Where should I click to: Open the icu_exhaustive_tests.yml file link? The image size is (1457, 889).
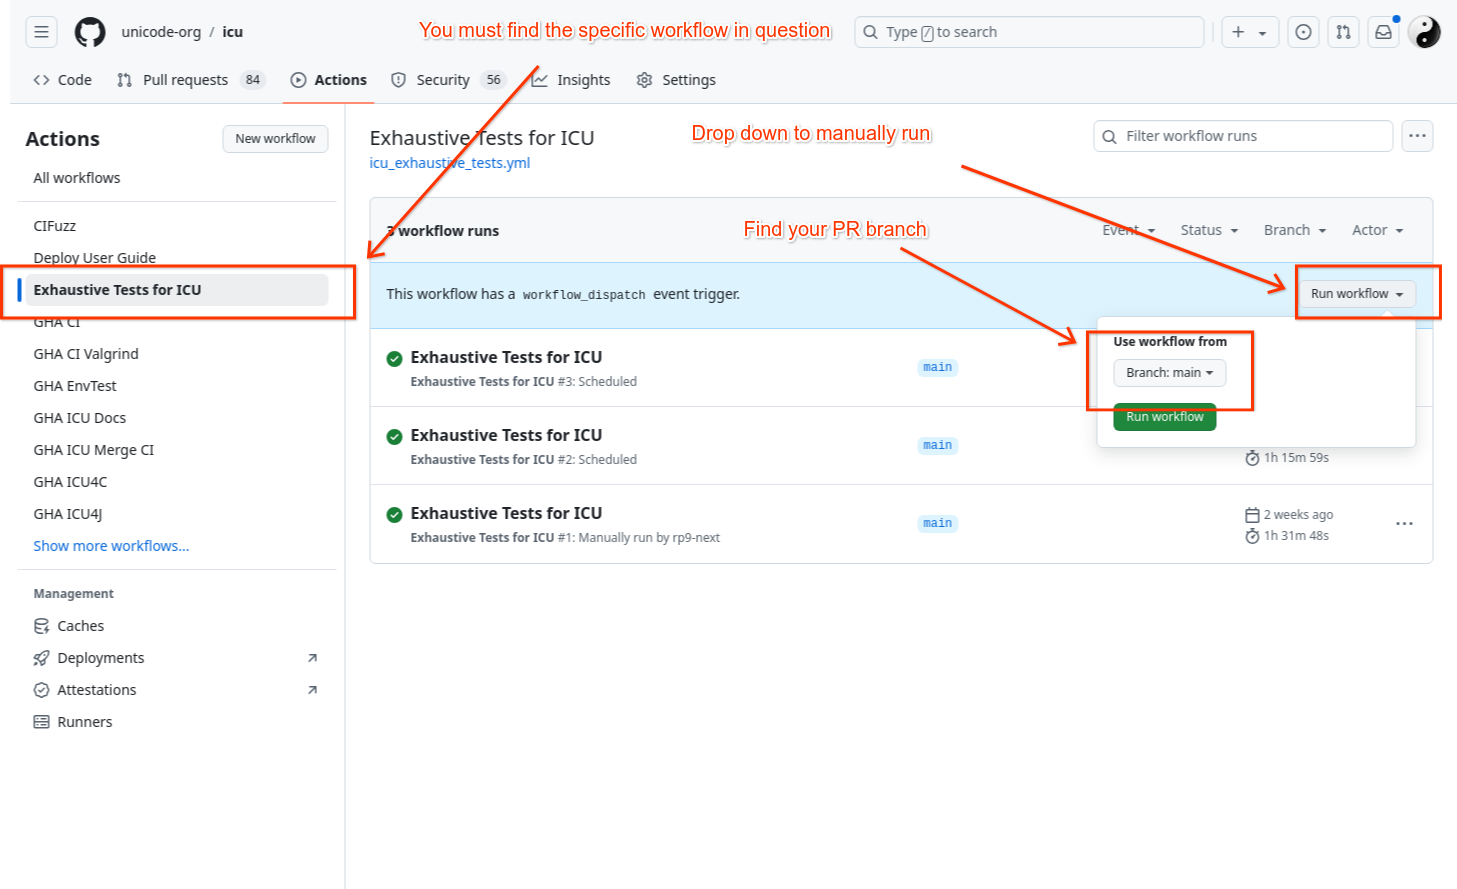[450, 163]
